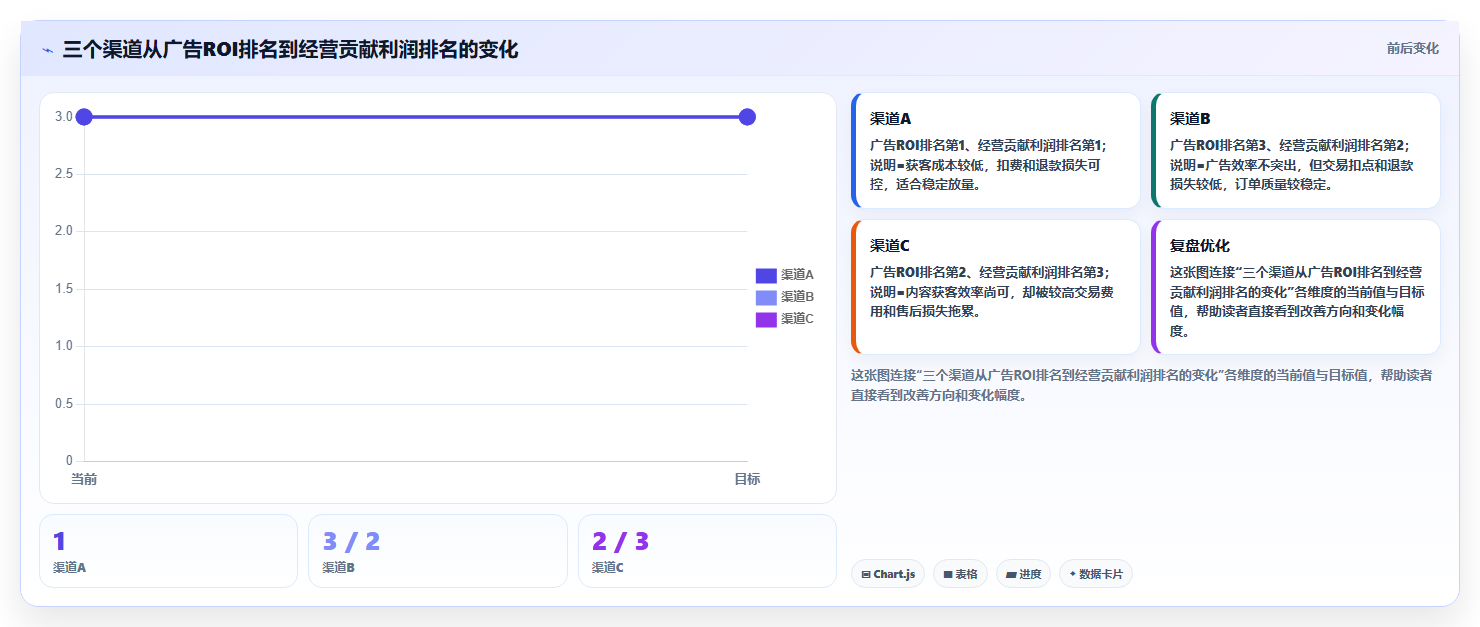Click the 表格 tag
Image resolution: width=1480 pixels, height=627 pixels.
(960, 574)
